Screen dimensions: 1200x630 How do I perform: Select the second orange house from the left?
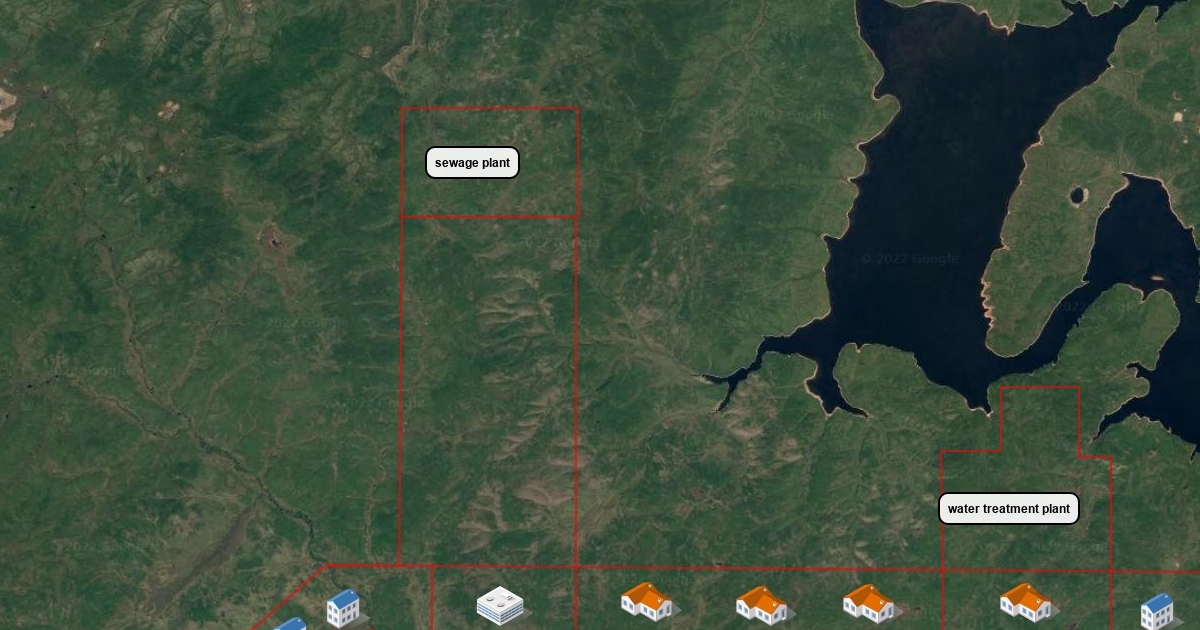[762, 604]
